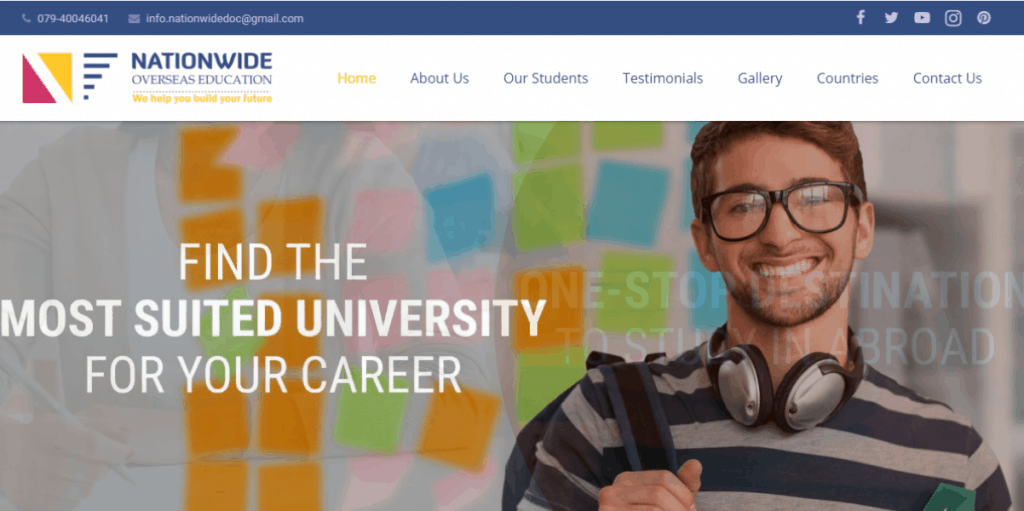This screenshot has width=1024, height=511.
Task: Go to the Contact Us page
Action: pyautogui.click(x=947, y=78)
